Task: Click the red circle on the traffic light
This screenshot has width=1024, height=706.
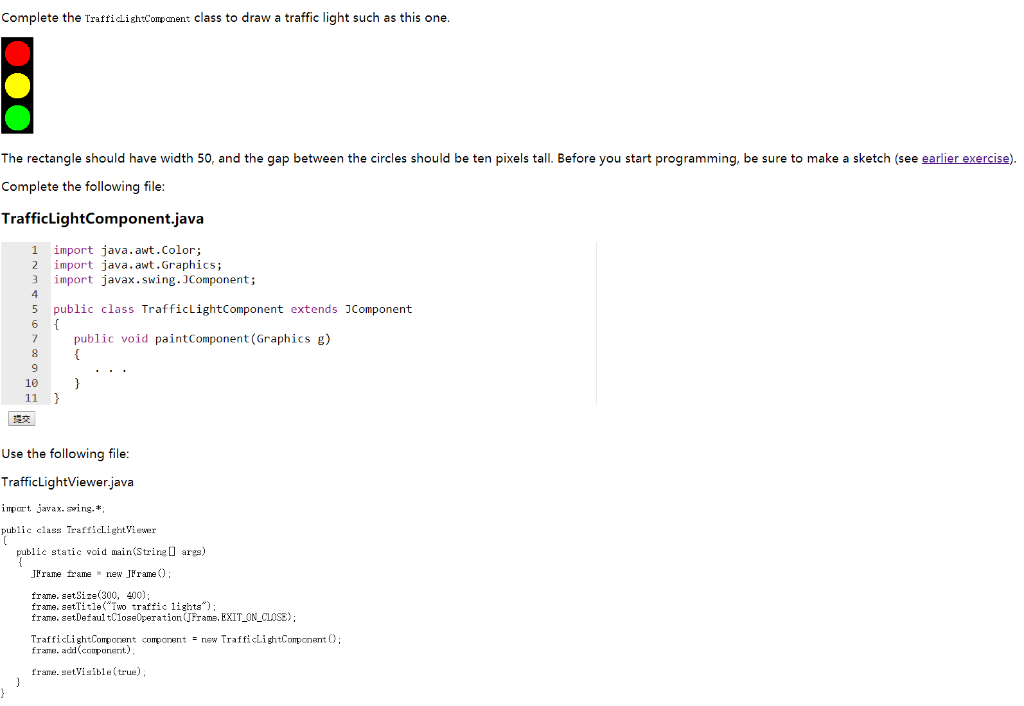Action: tap(17, 51)
